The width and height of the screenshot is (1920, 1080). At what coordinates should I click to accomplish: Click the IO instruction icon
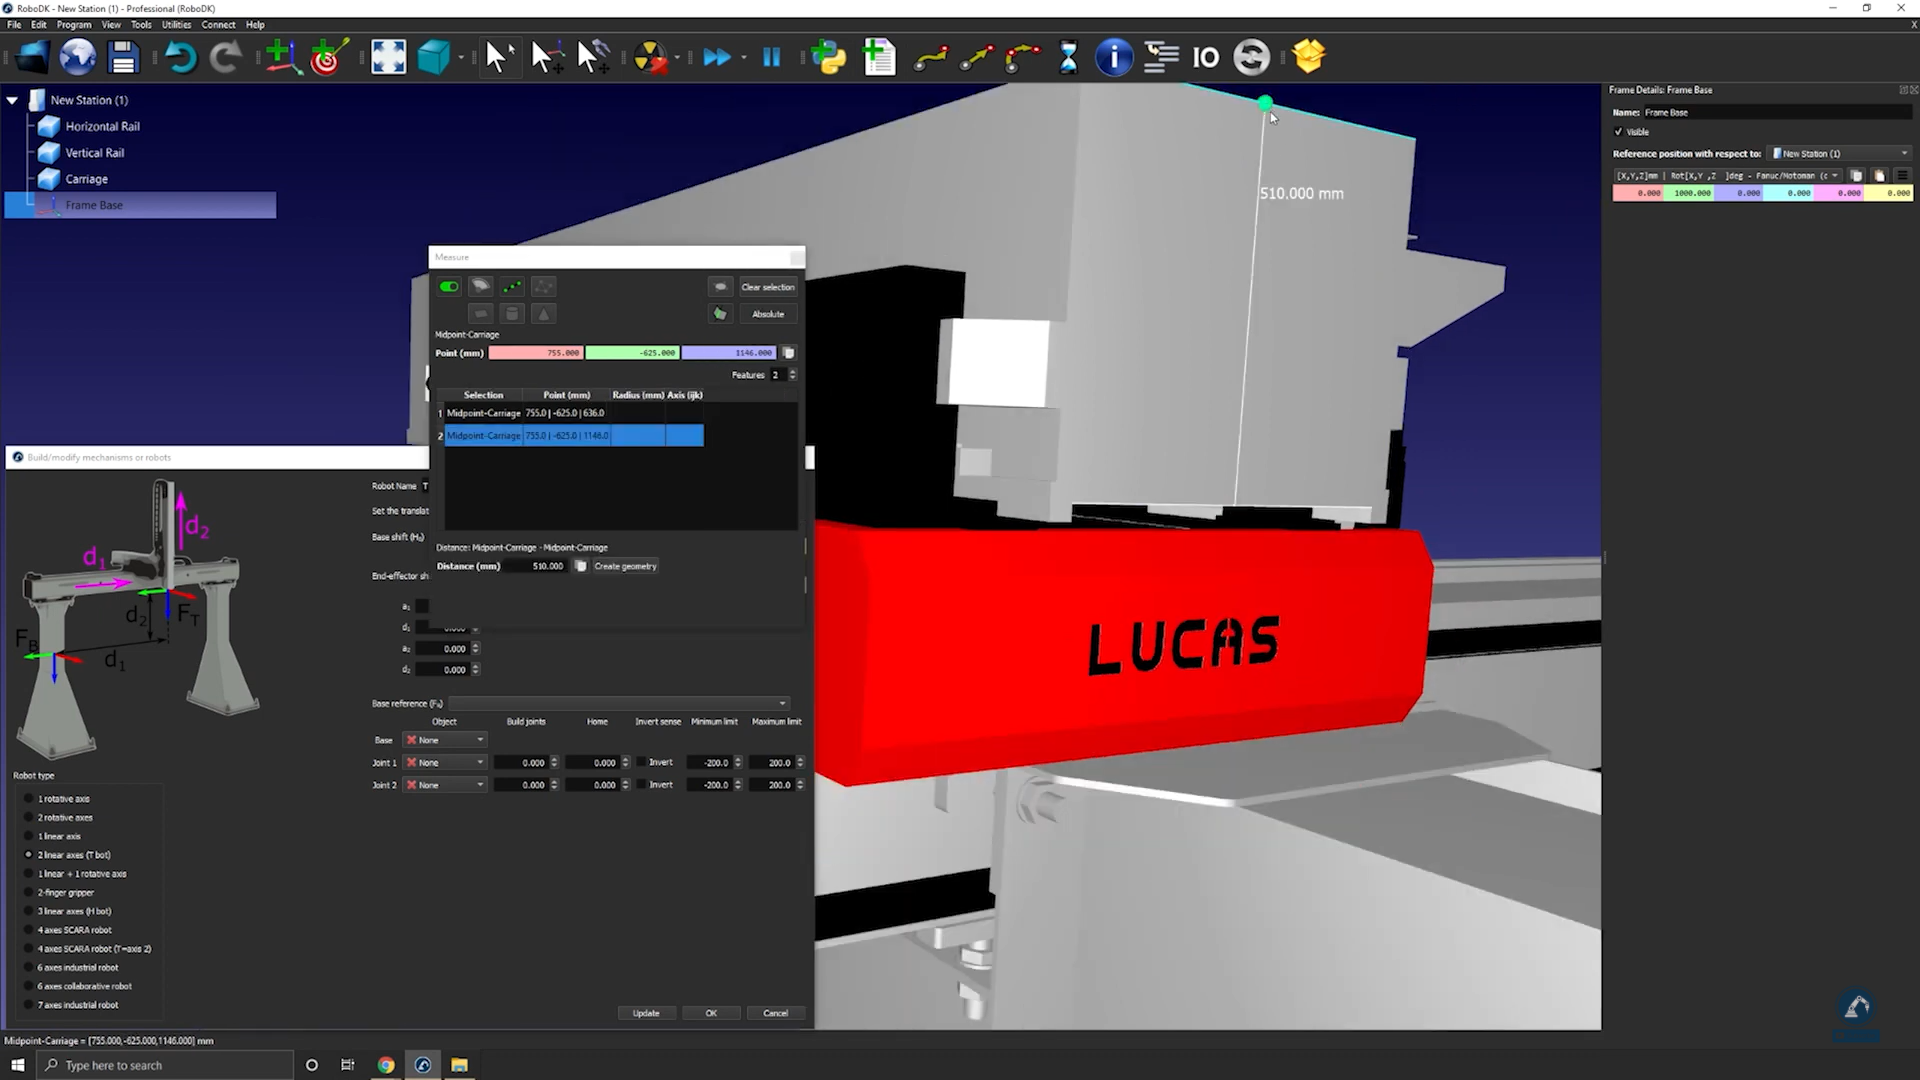[x=1205, y=58]
